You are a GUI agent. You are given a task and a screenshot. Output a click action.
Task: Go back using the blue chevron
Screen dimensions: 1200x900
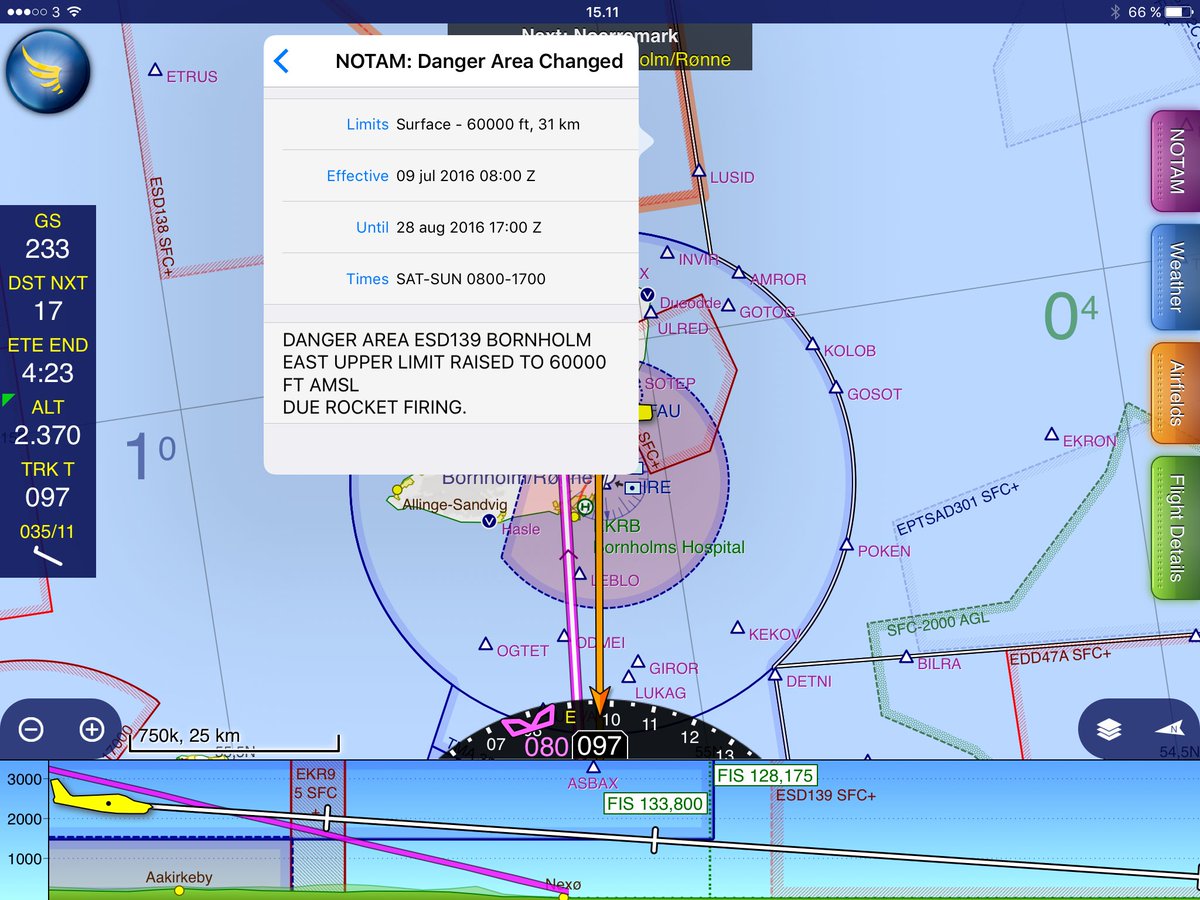pos(281,61)
